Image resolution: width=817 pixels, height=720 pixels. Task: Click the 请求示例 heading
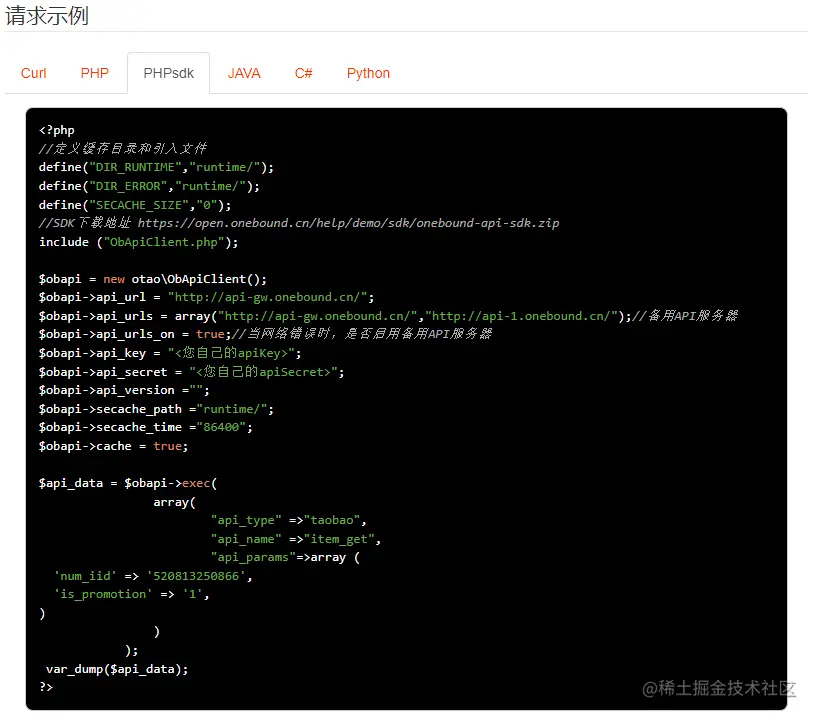(47, 16)
